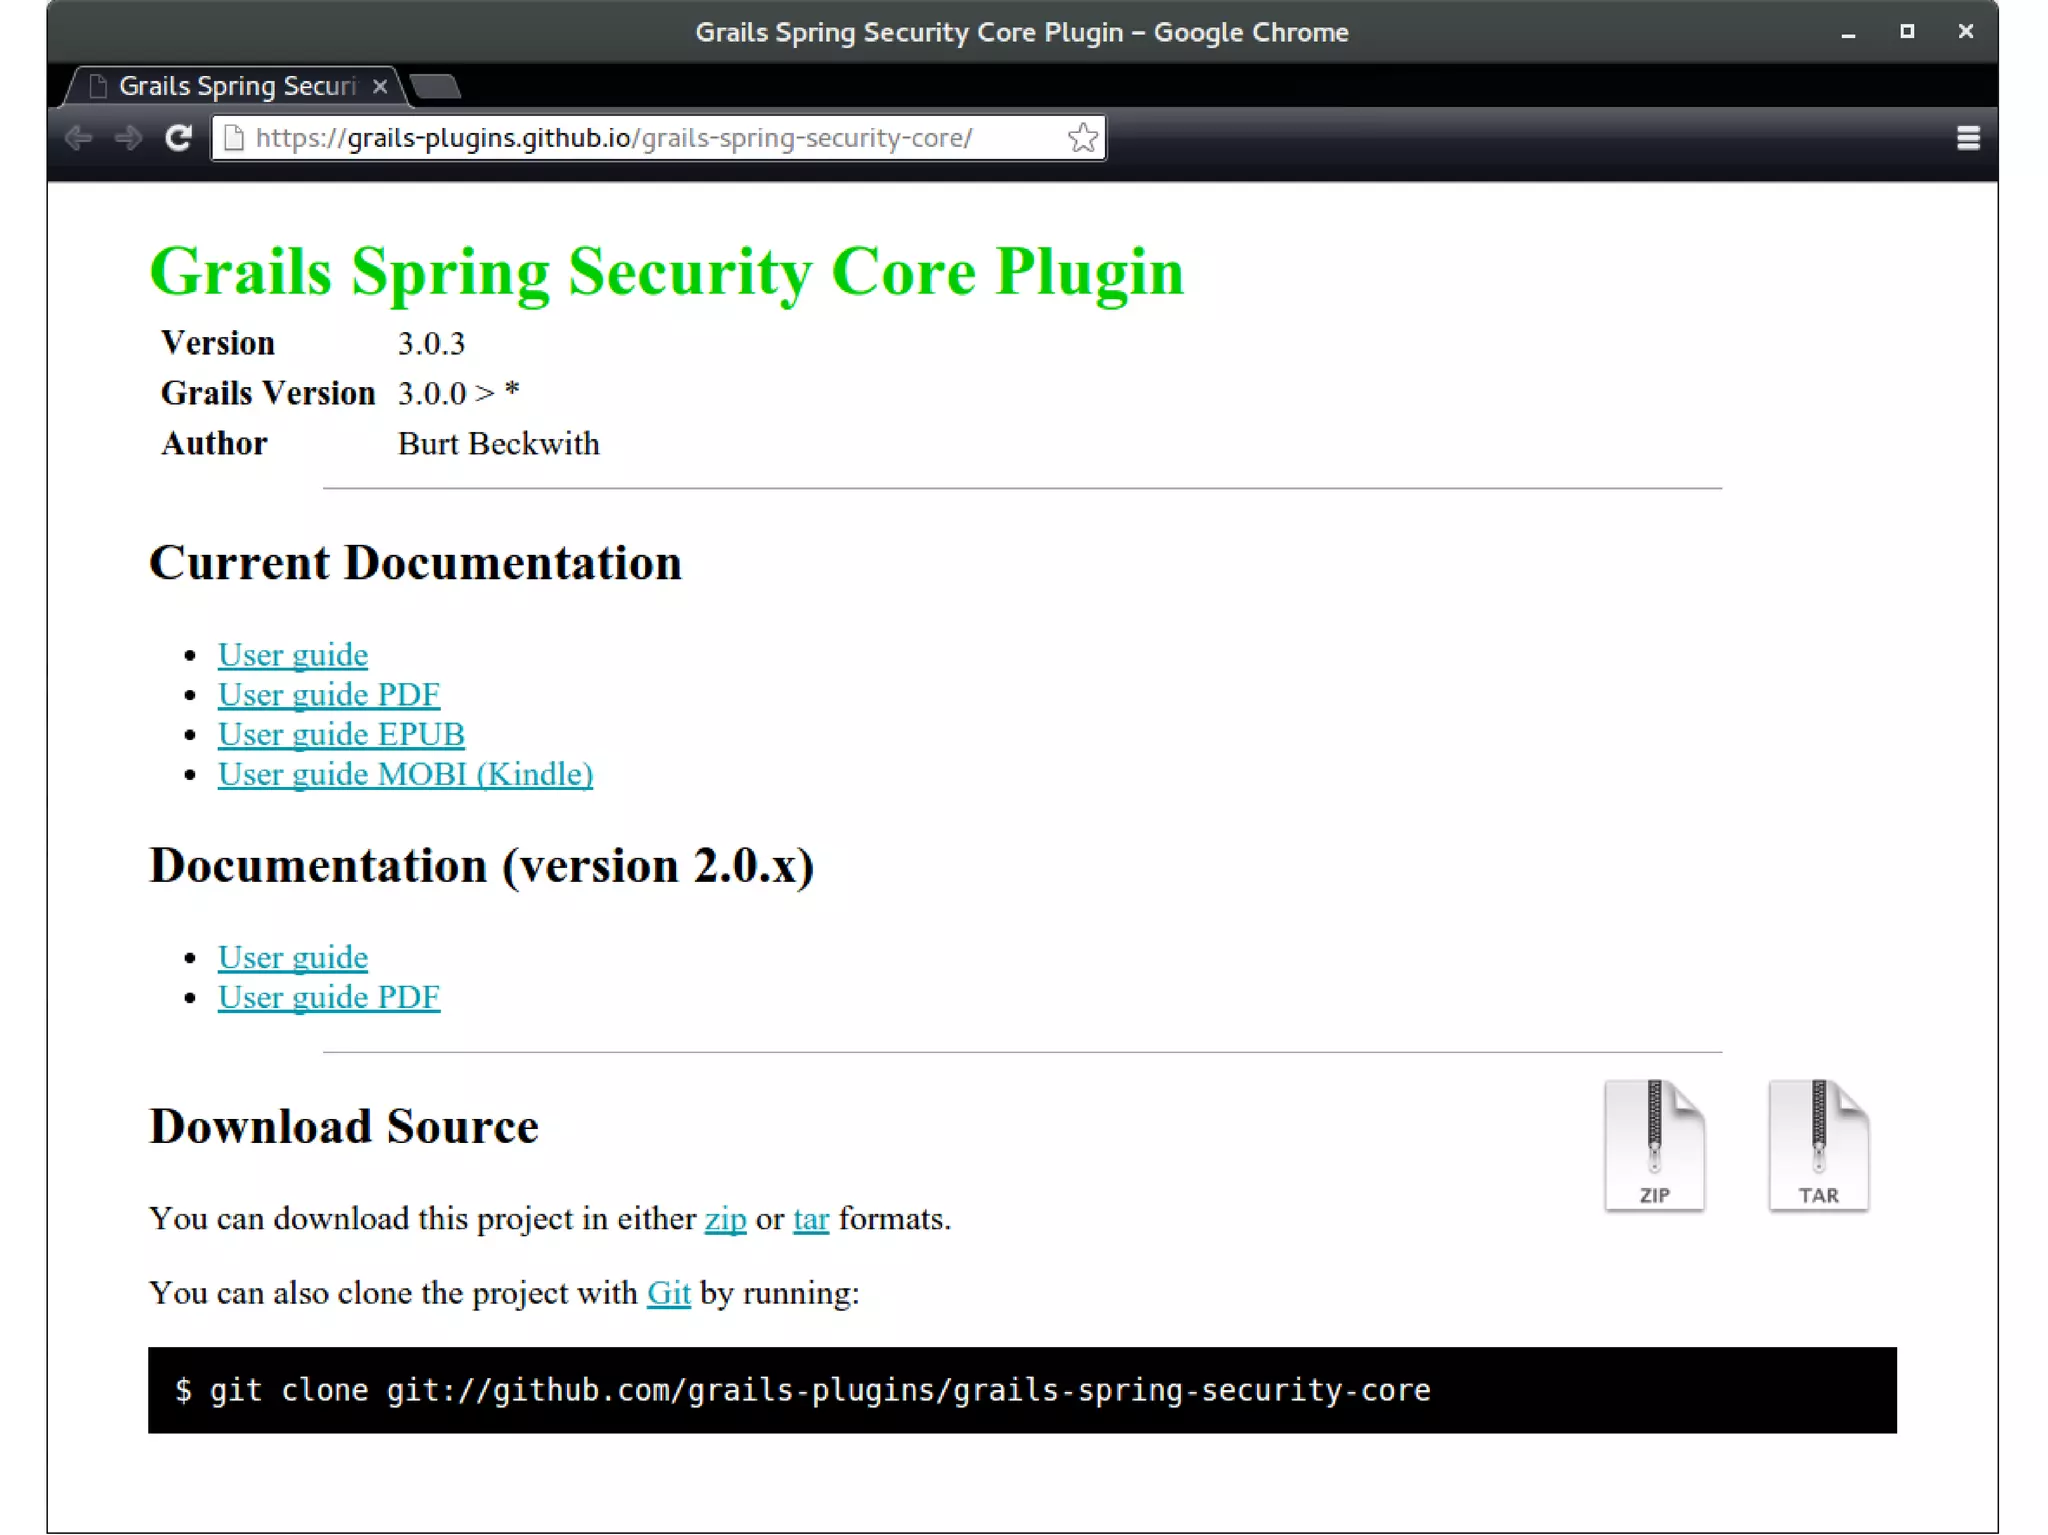Reload the current page

pyautogui.click(x=179, y=138)
